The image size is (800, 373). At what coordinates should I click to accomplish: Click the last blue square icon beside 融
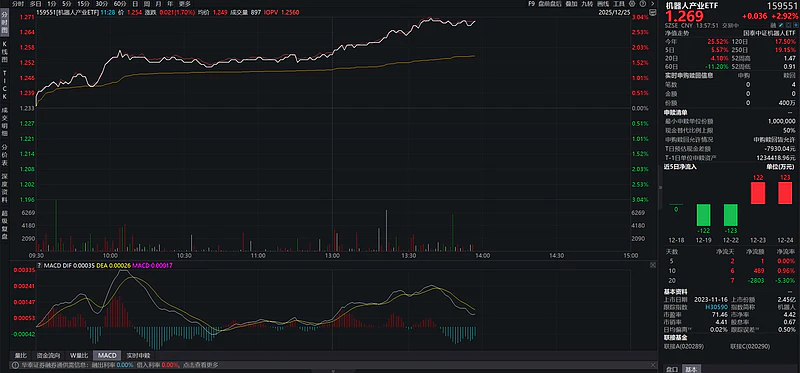click(795, 25)
